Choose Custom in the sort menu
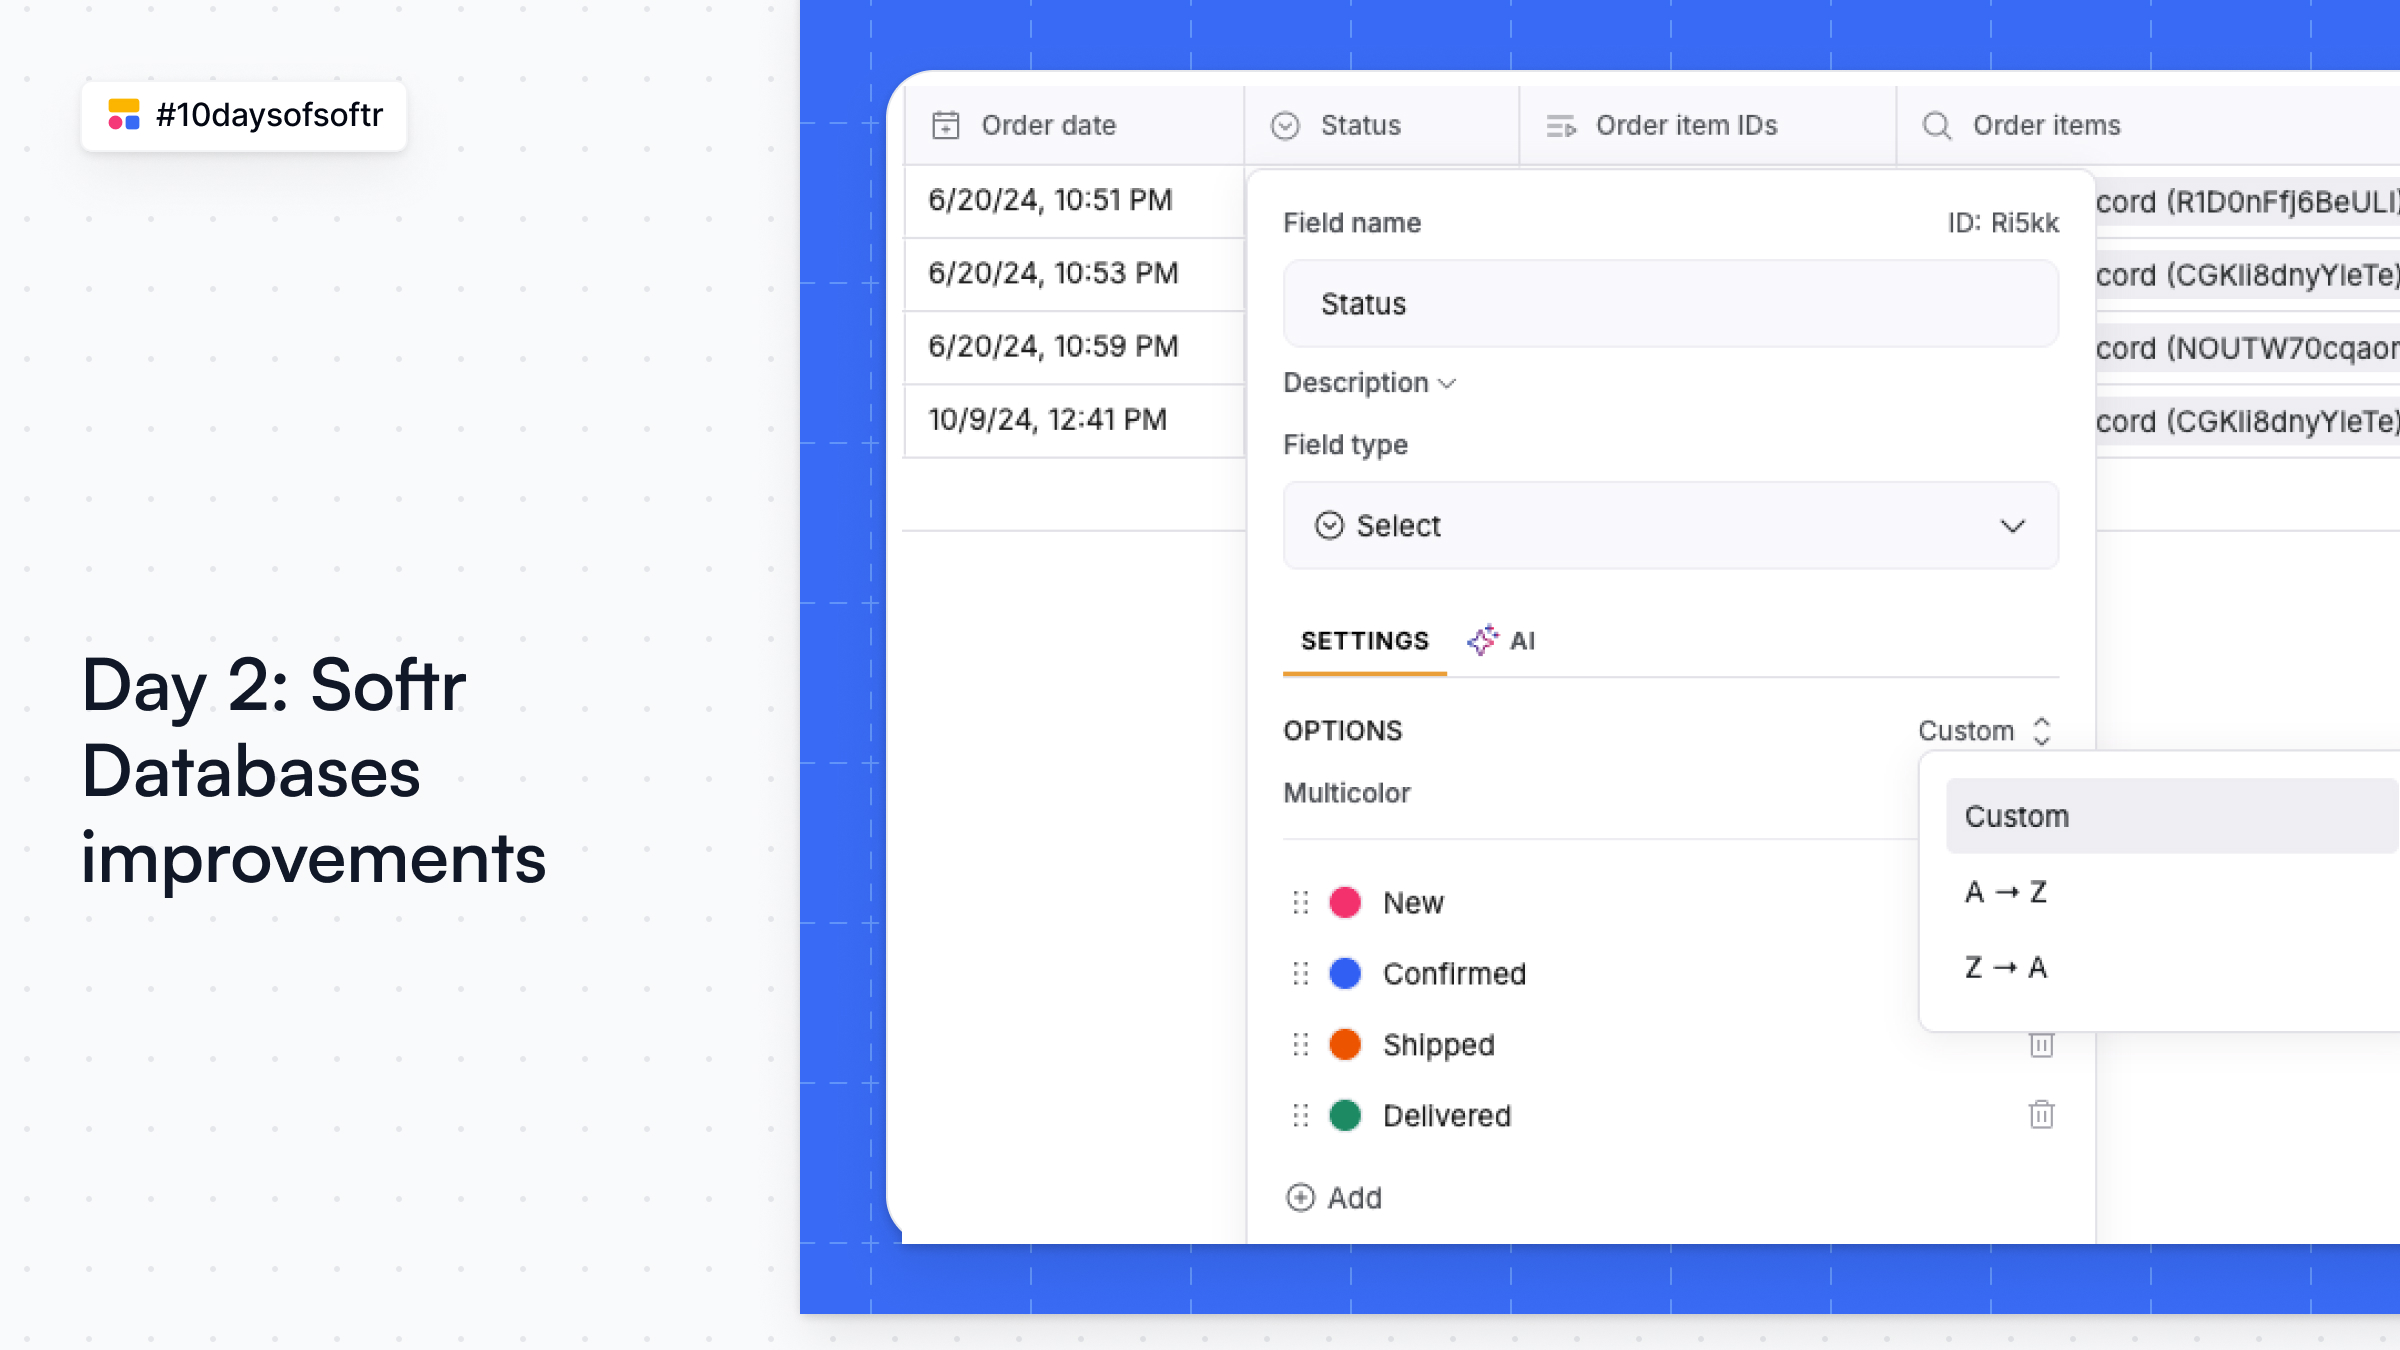Image resolution: width=2400 pixels, height=1350 pixels. [x=2172, y=816]
